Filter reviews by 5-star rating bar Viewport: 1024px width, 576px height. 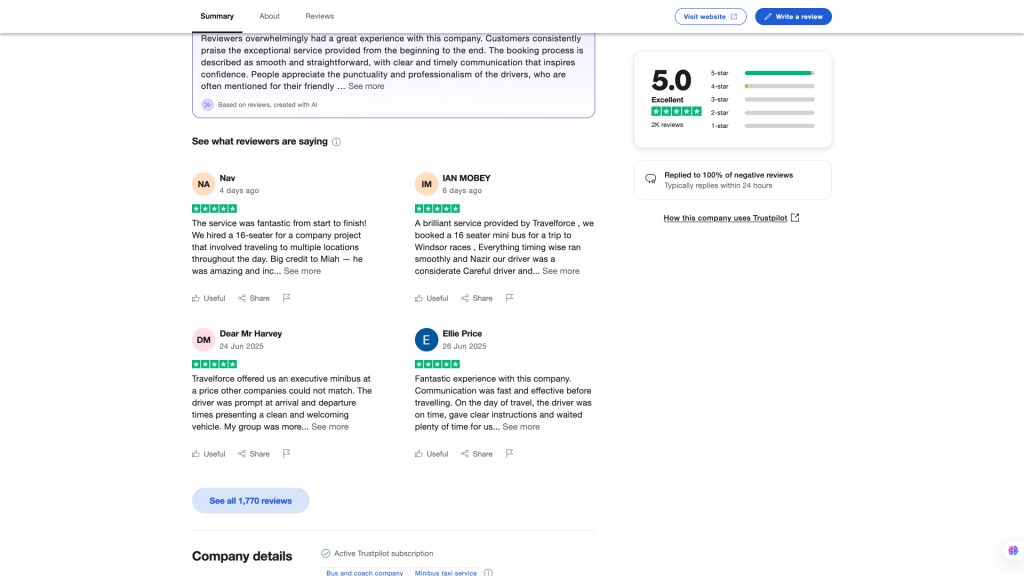763,73
